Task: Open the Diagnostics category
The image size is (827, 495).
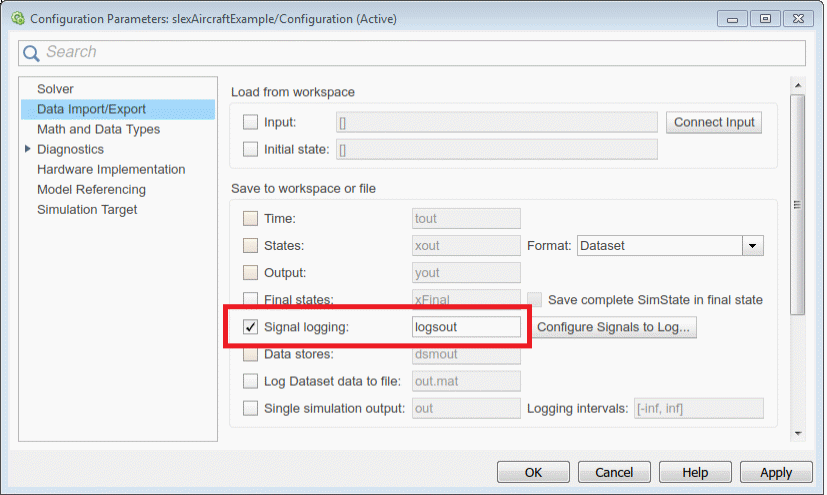Action: 71,149
